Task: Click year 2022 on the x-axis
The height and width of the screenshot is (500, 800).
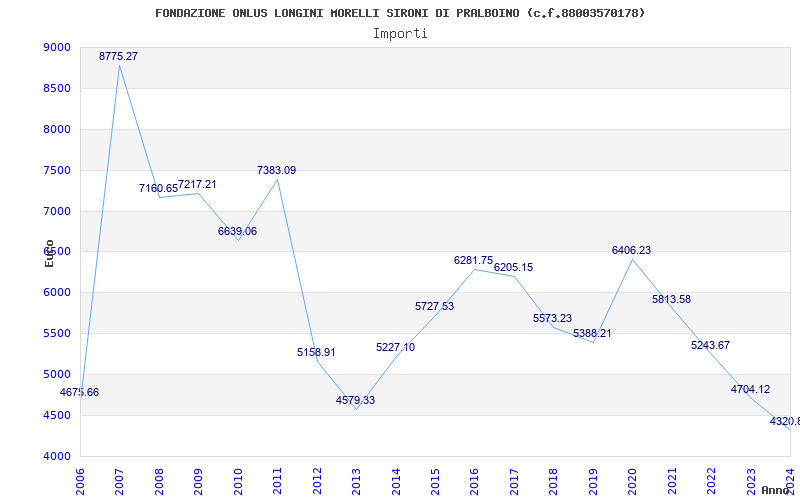Action: (x=711, y=482)
